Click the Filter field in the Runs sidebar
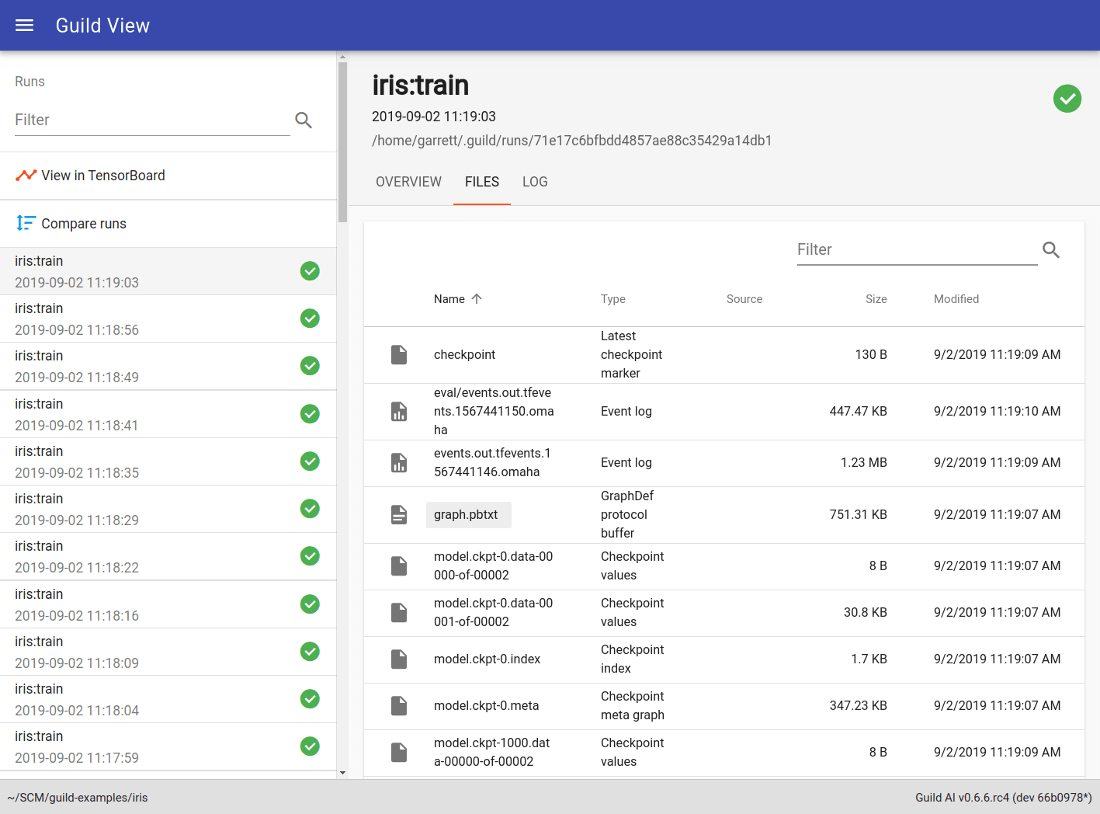This screenshot has height=814, width=1100. [150, 120]
